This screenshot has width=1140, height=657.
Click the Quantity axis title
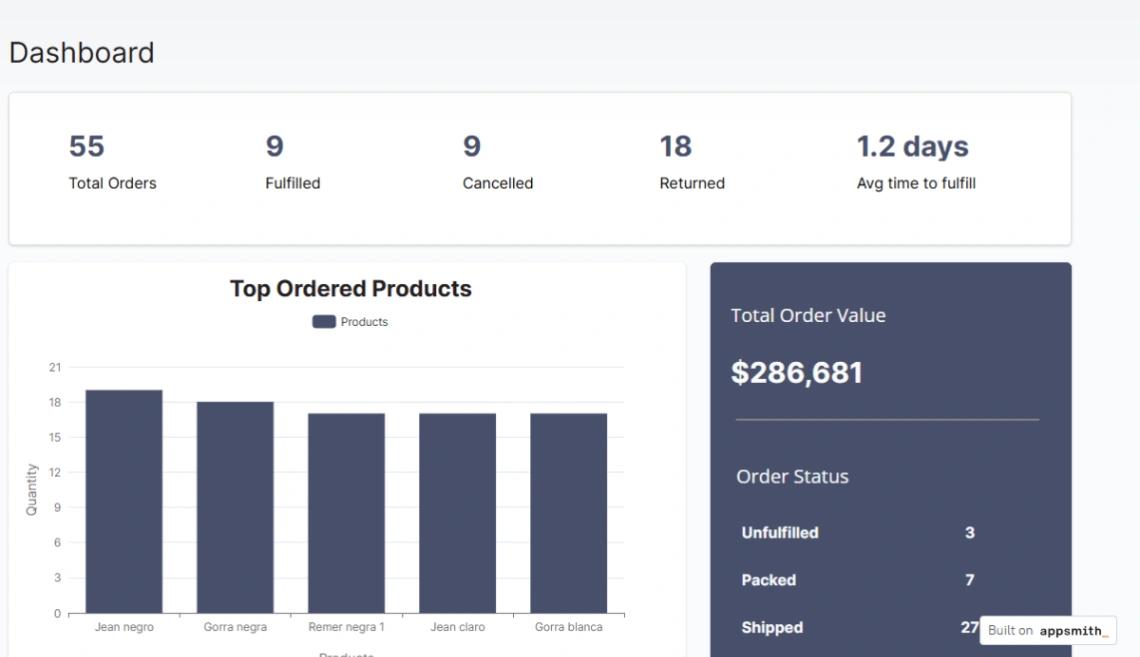click(31, 490)
